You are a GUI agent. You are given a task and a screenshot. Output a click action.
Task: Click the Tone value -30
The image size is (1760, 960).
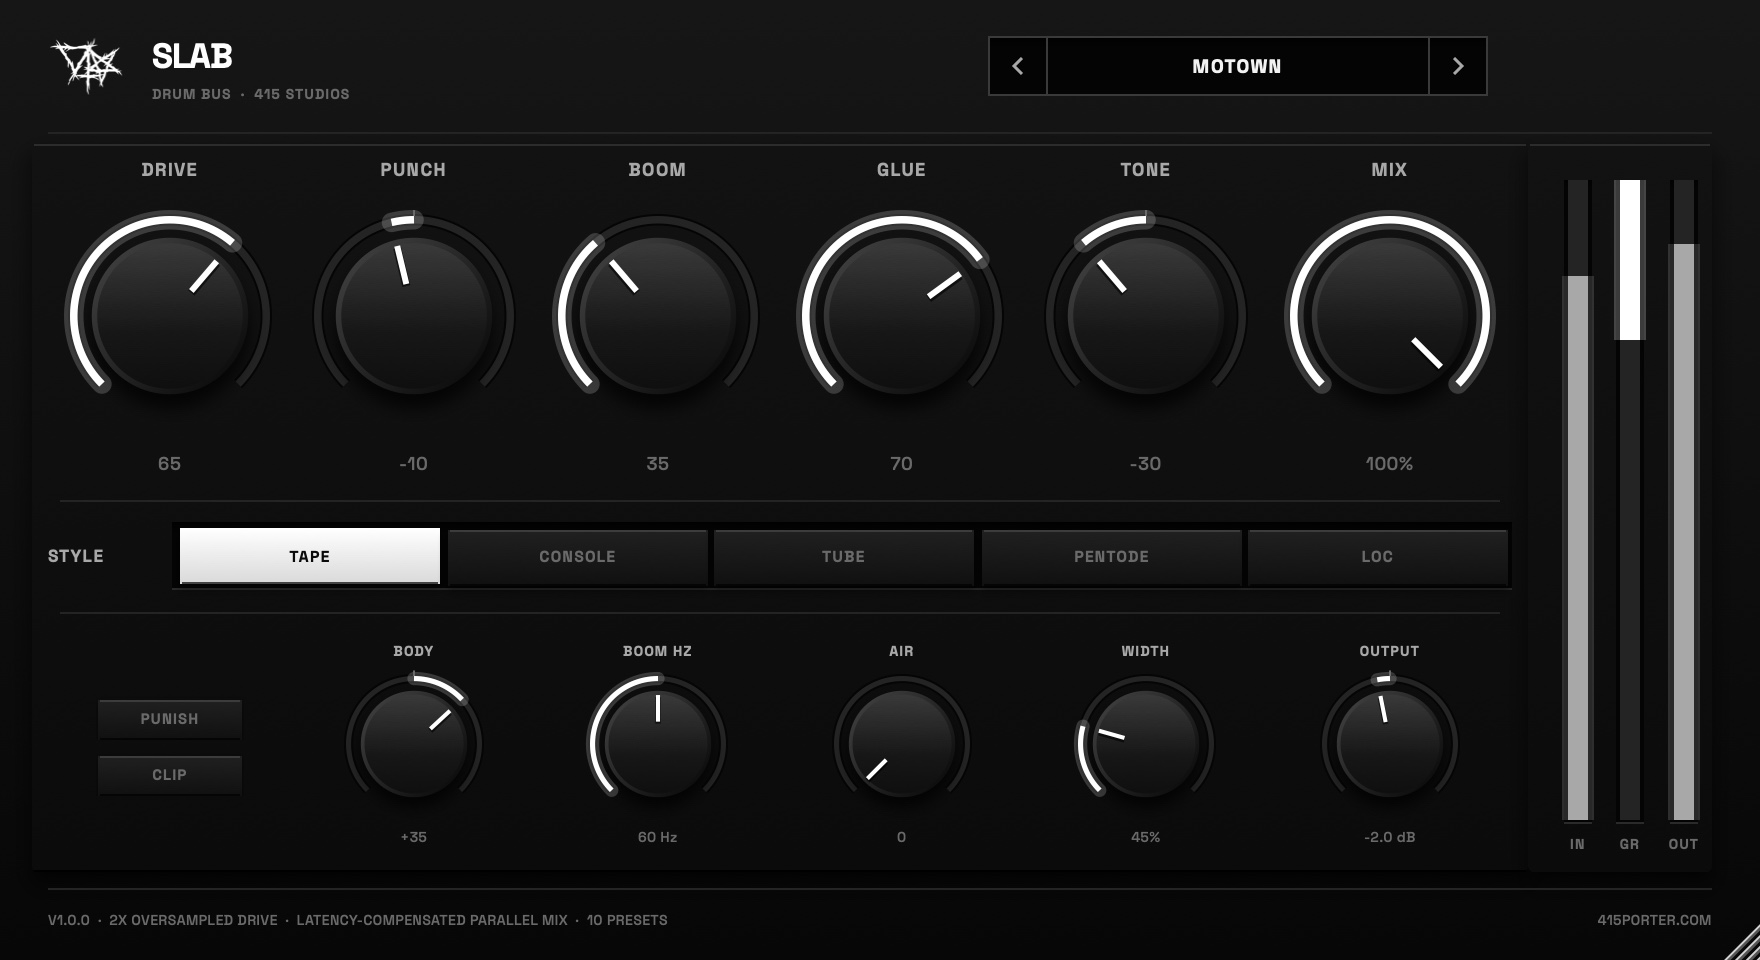(x=1145, y=464)
